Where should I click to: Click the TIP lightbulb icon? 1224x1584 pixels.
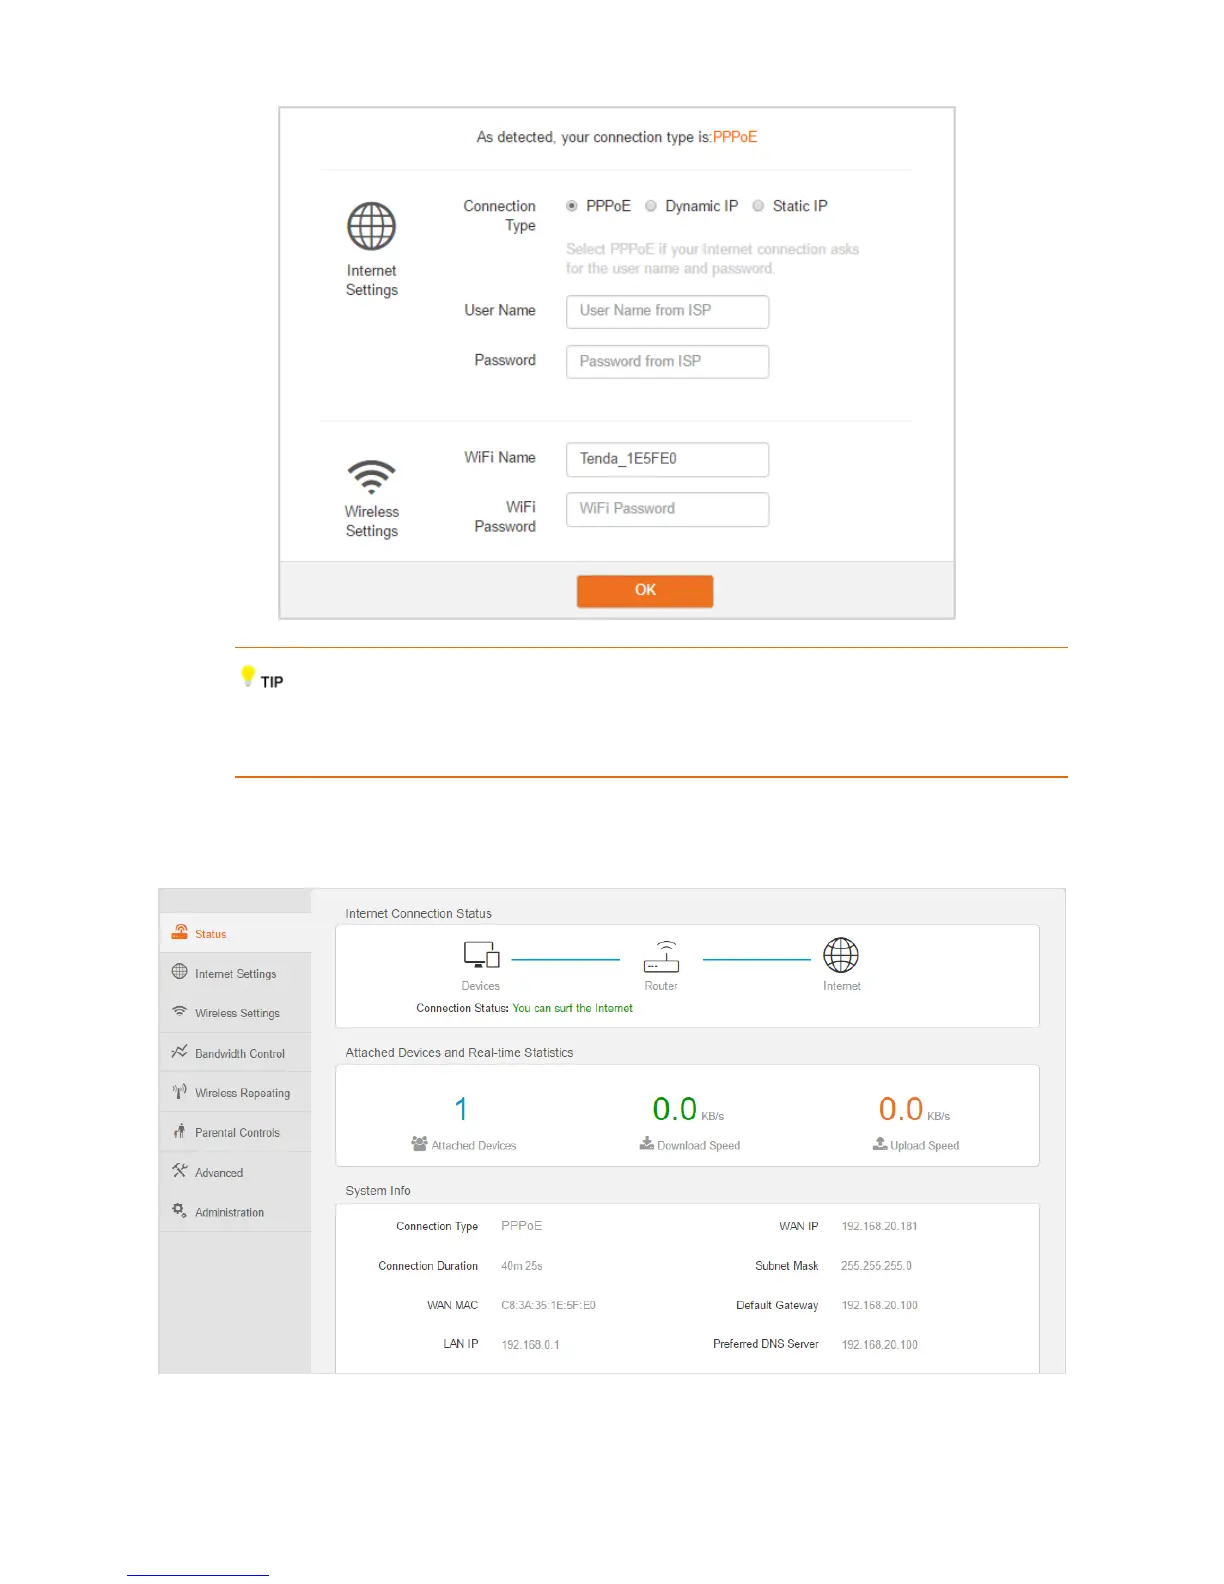(x=248, y=676)
